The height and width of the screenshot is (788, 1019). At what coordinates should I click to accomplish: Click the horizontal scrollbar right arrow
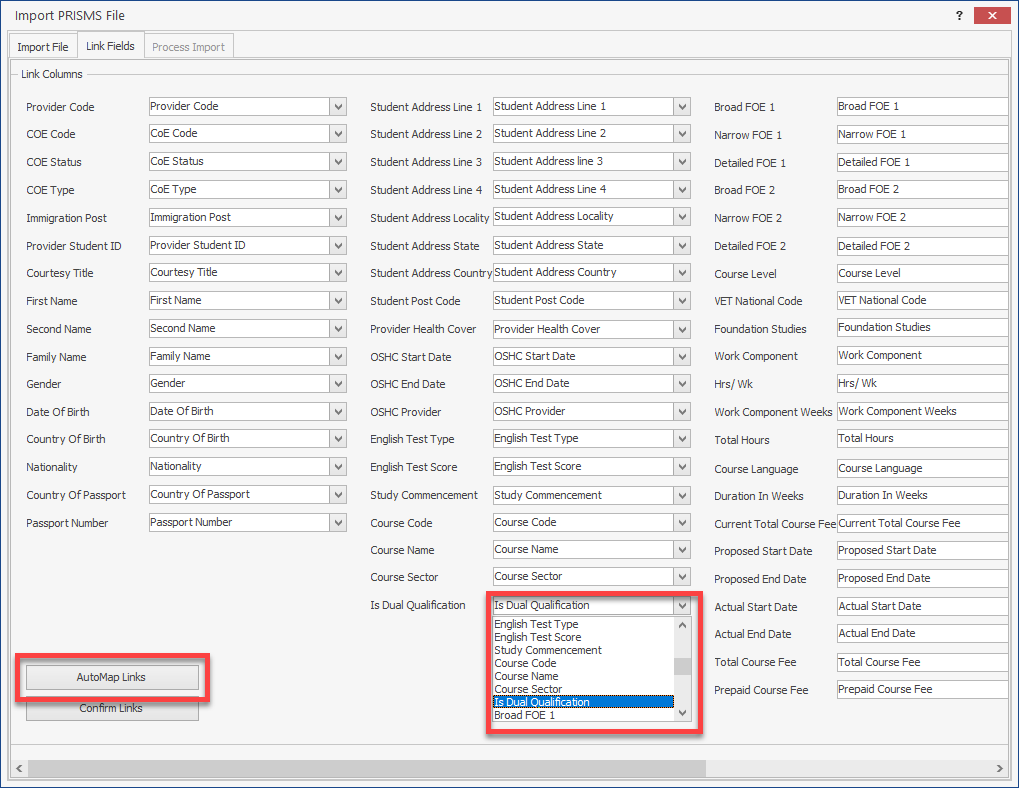tap(1000, 768)
